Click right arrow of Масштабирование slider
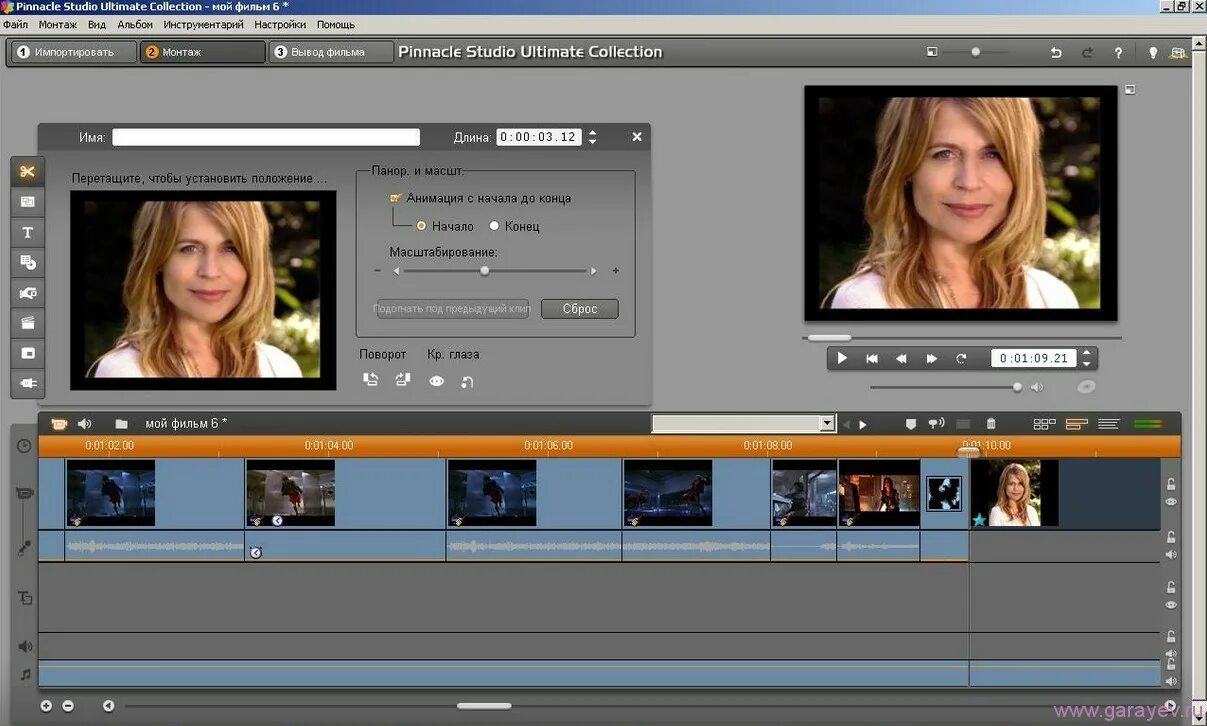1207x726 pixels. (x=594, y=271)
